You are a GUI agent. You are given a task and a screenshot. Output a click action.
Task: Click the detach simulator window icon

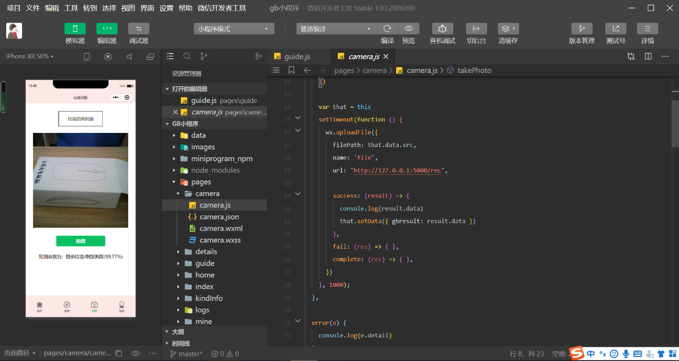coord(150,57)
